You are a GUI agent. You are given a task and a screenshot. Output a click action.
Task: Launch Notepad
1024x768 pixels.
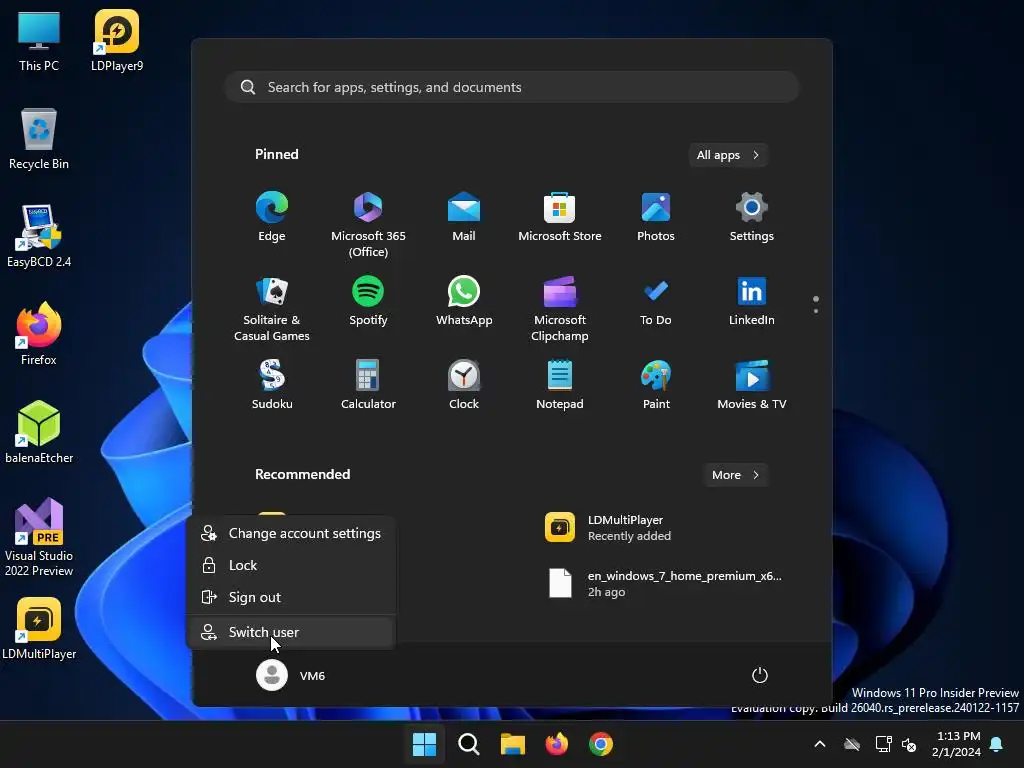pyautogui.click(x=560, y=385)
